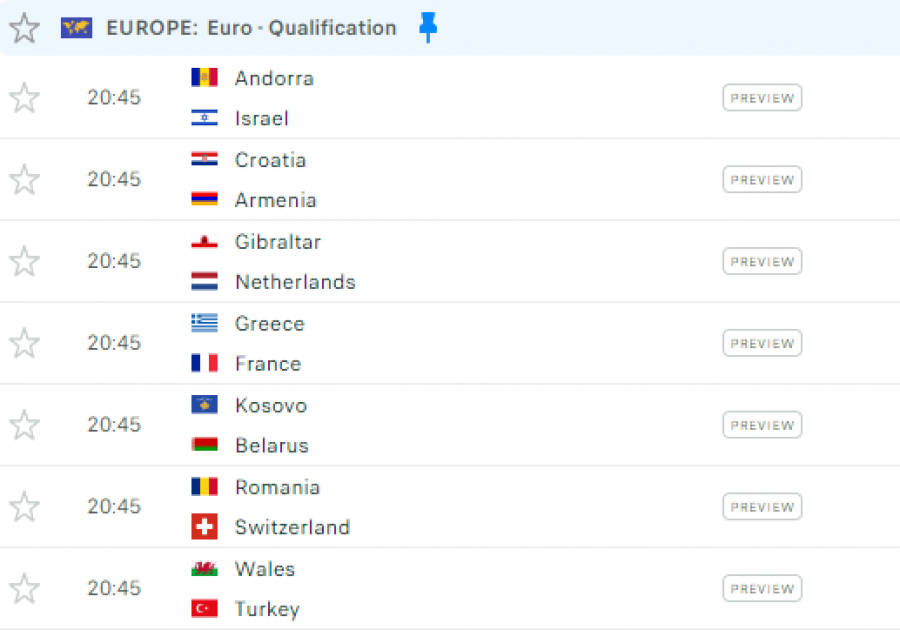View the Greece vs France preview

762,344
